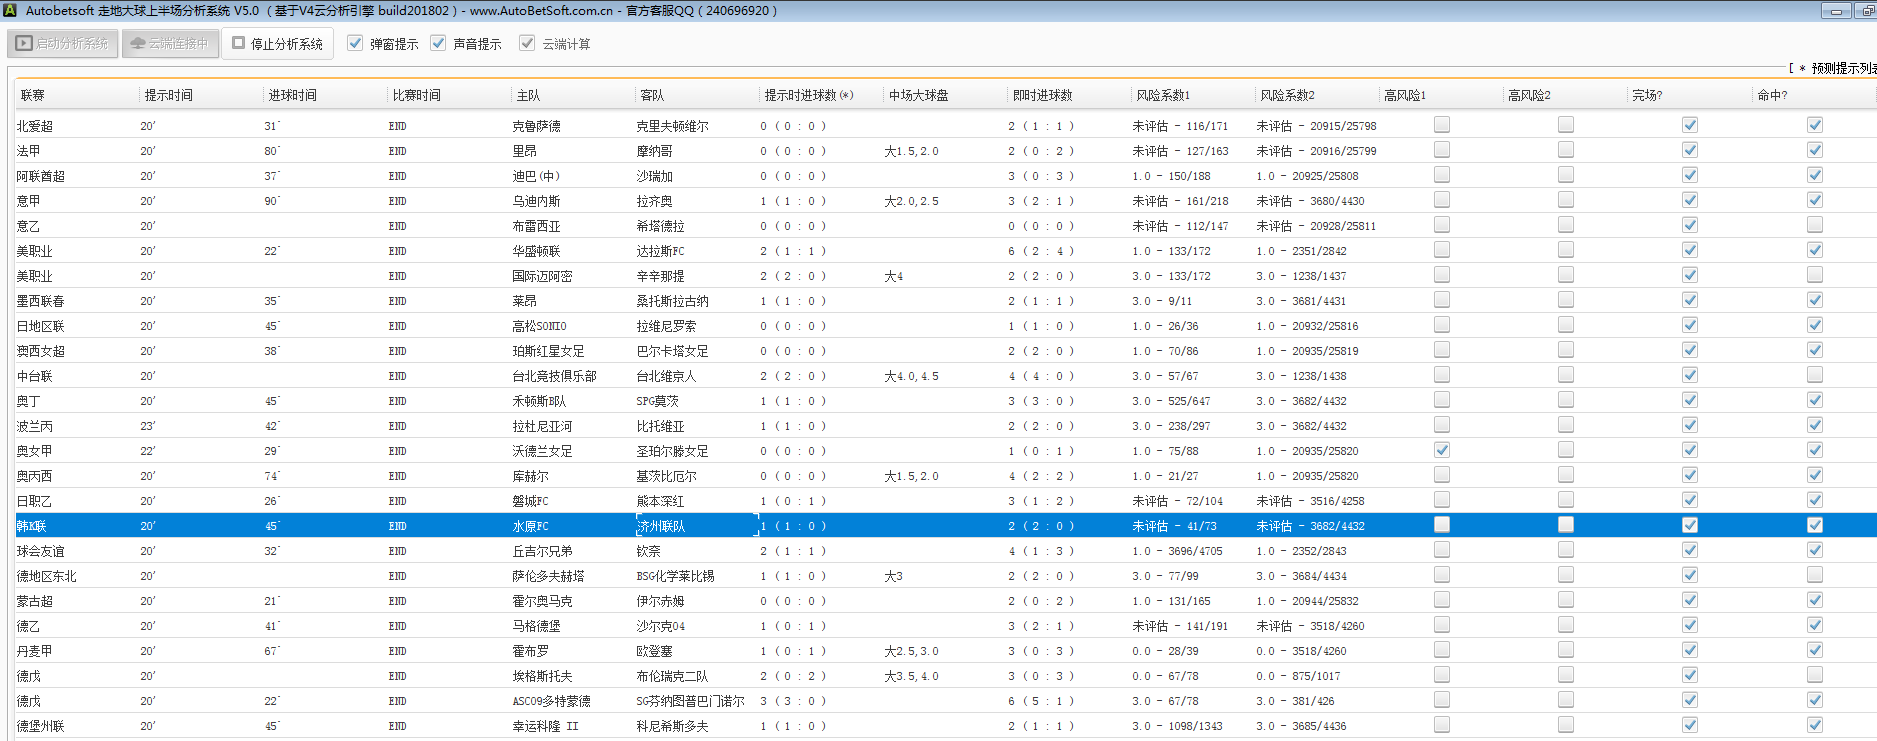
Task: Toggle the 云端计算 checkbox
Action: point(527,43)
